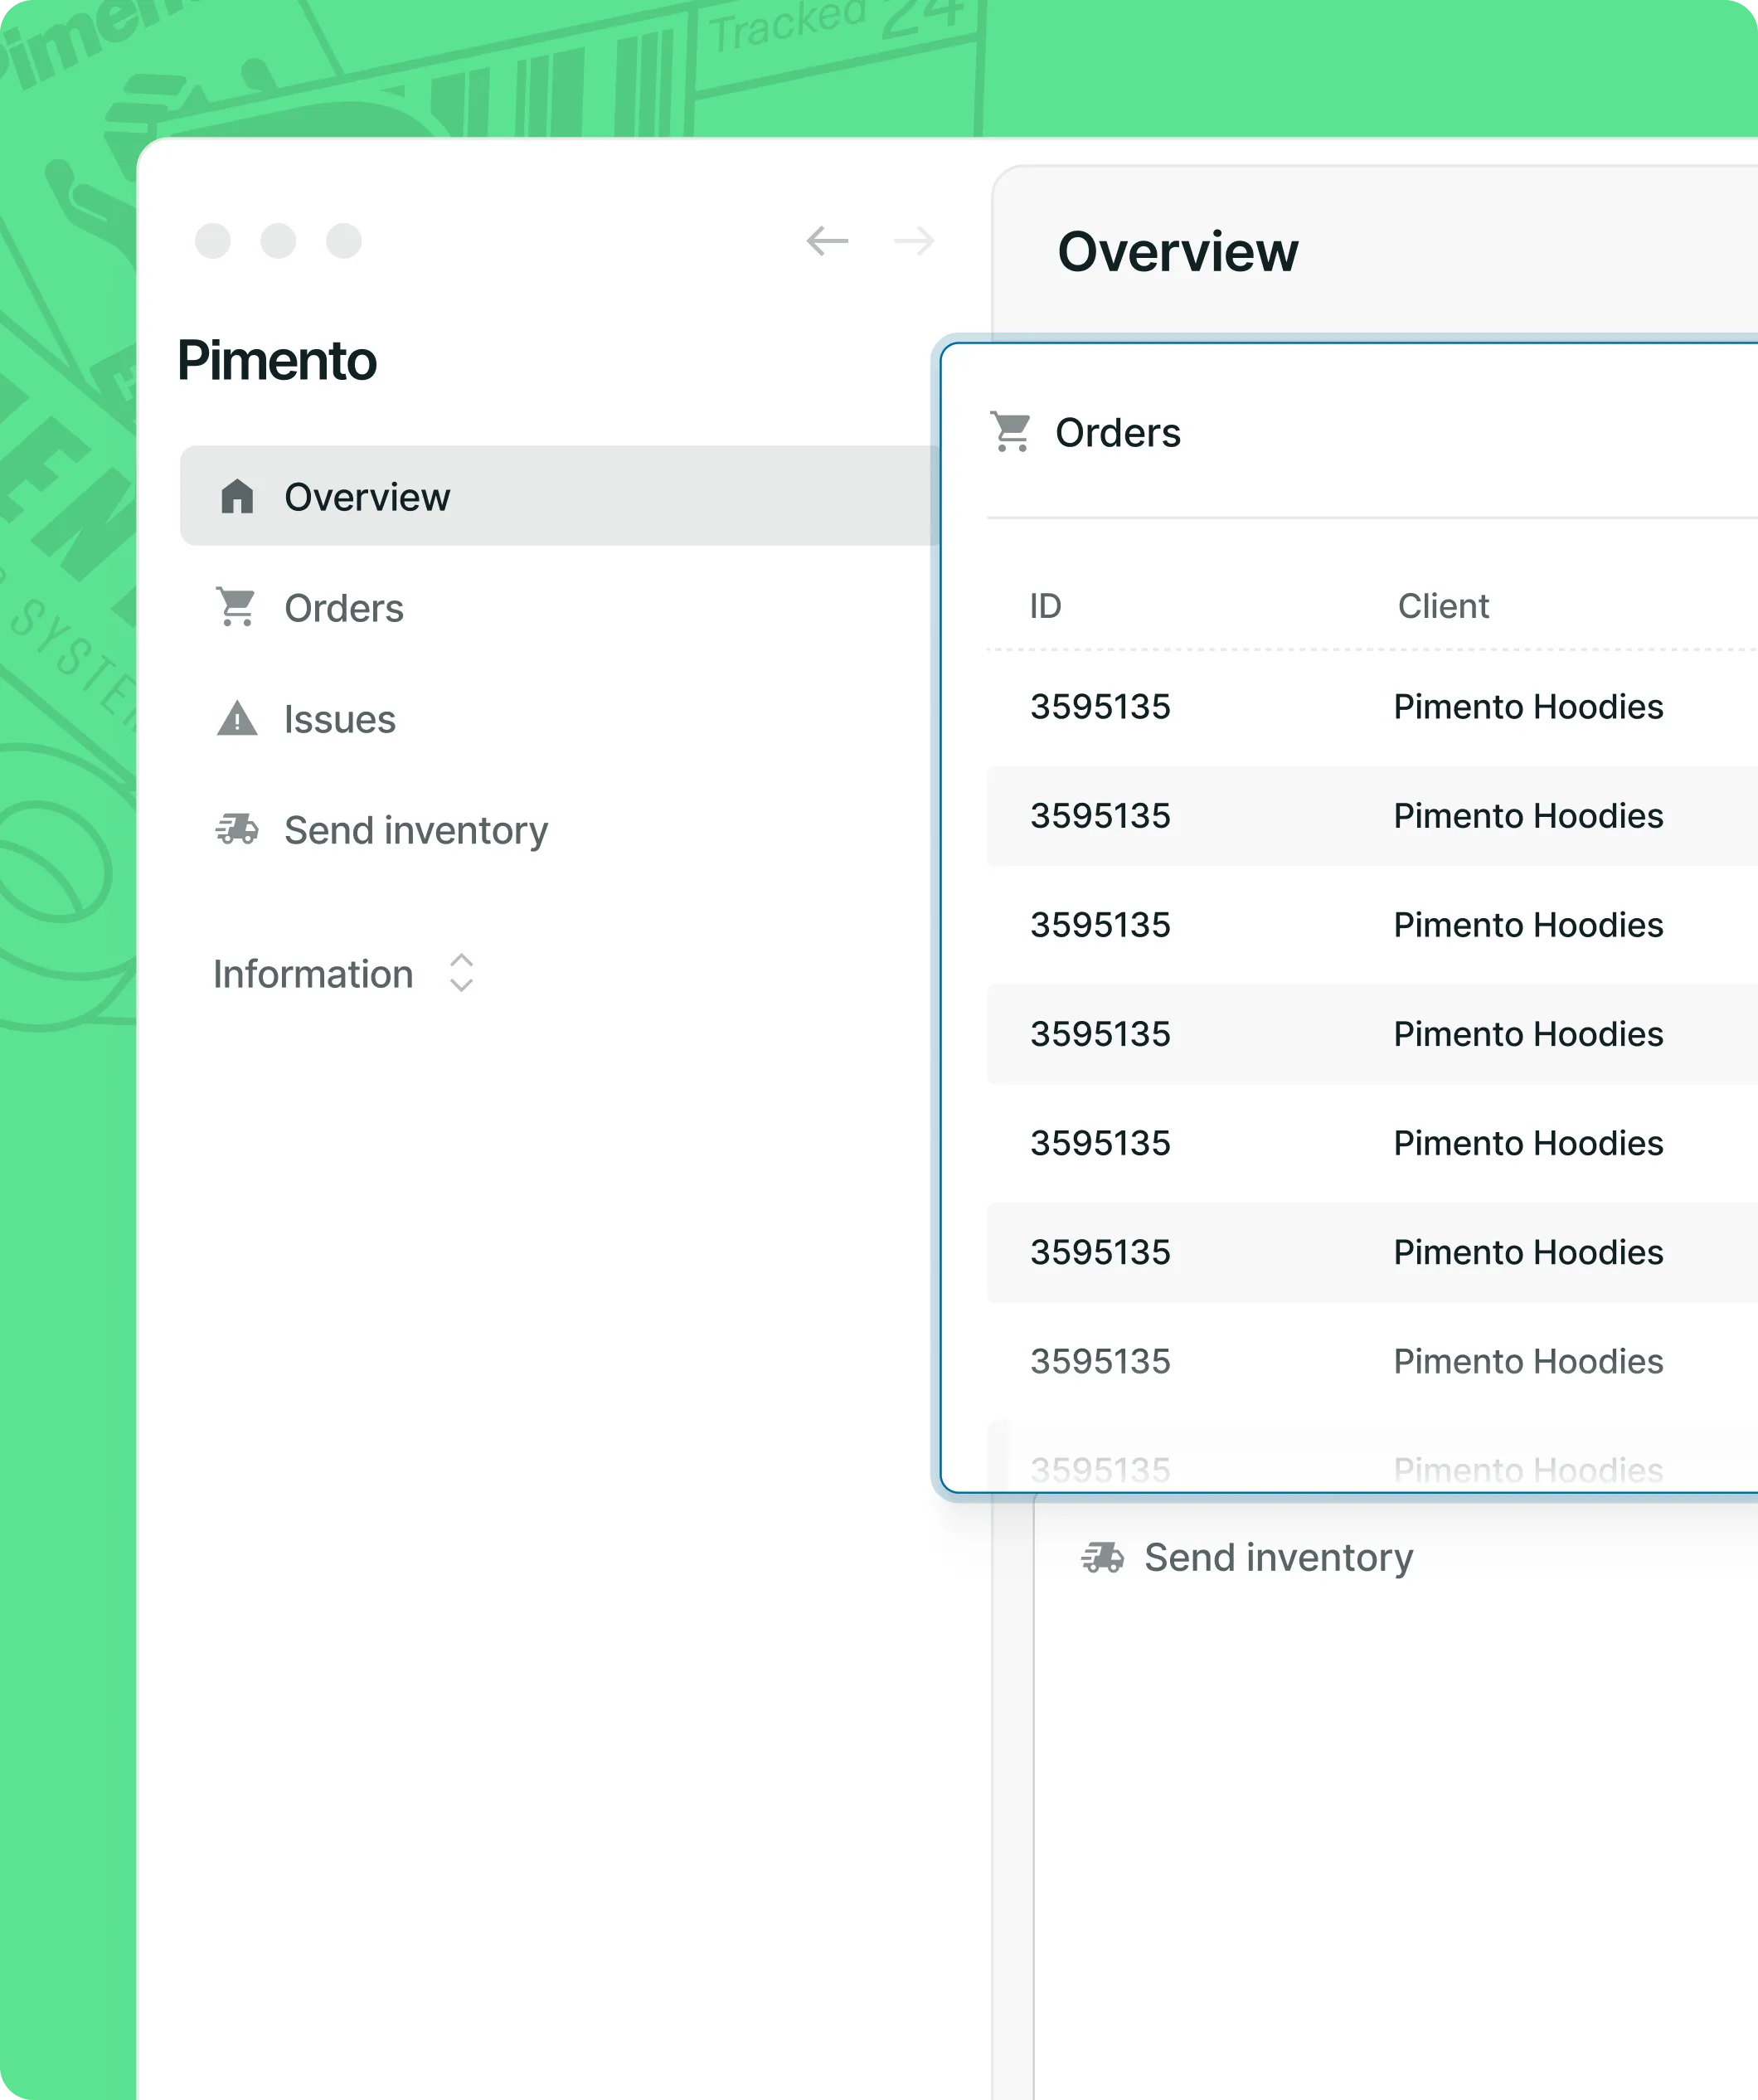Open Orders from the sidebar menu
This screenshot has height=2100, width=1758.
[344, 608]
